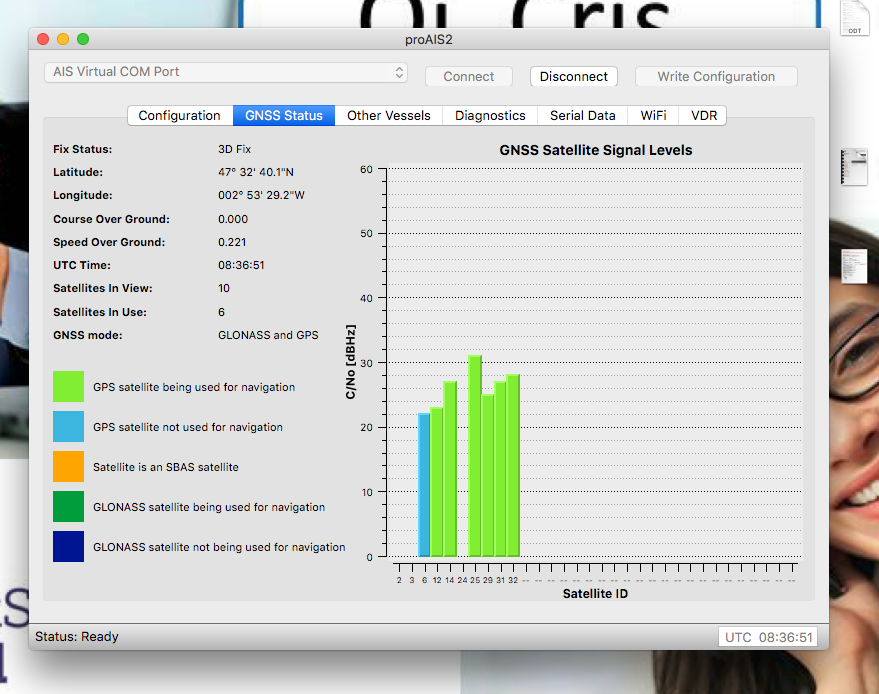Click the Disconnect button

click(x=573, y=77)
